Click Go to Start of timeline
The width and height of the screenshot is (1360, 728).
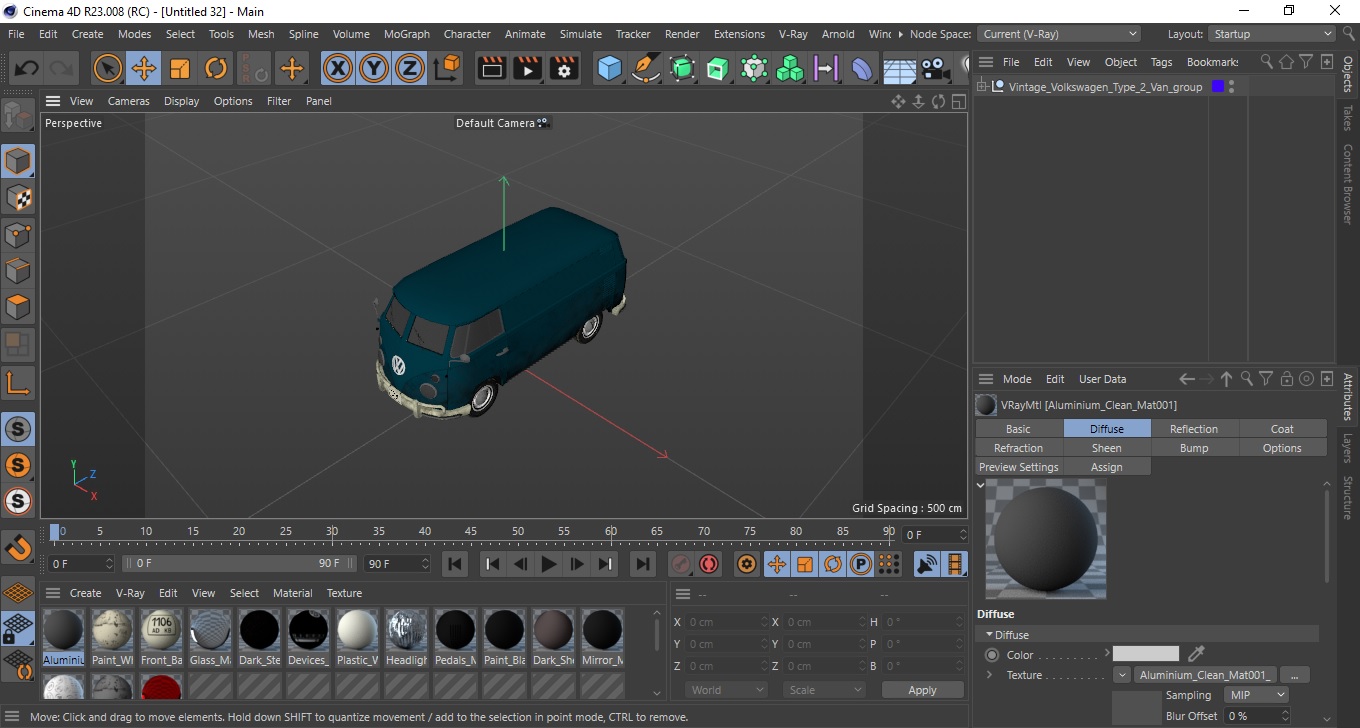tap(455, 564)
